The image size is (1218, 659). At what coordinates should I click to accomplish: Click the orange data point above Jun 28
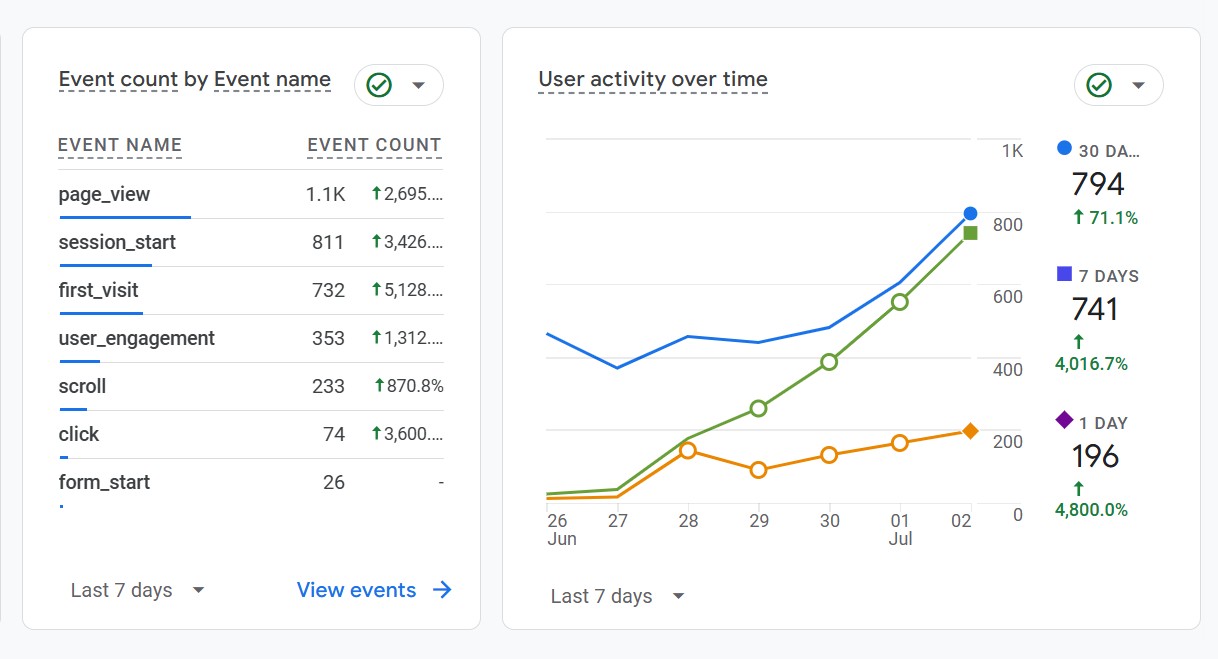tap(688, 451)
